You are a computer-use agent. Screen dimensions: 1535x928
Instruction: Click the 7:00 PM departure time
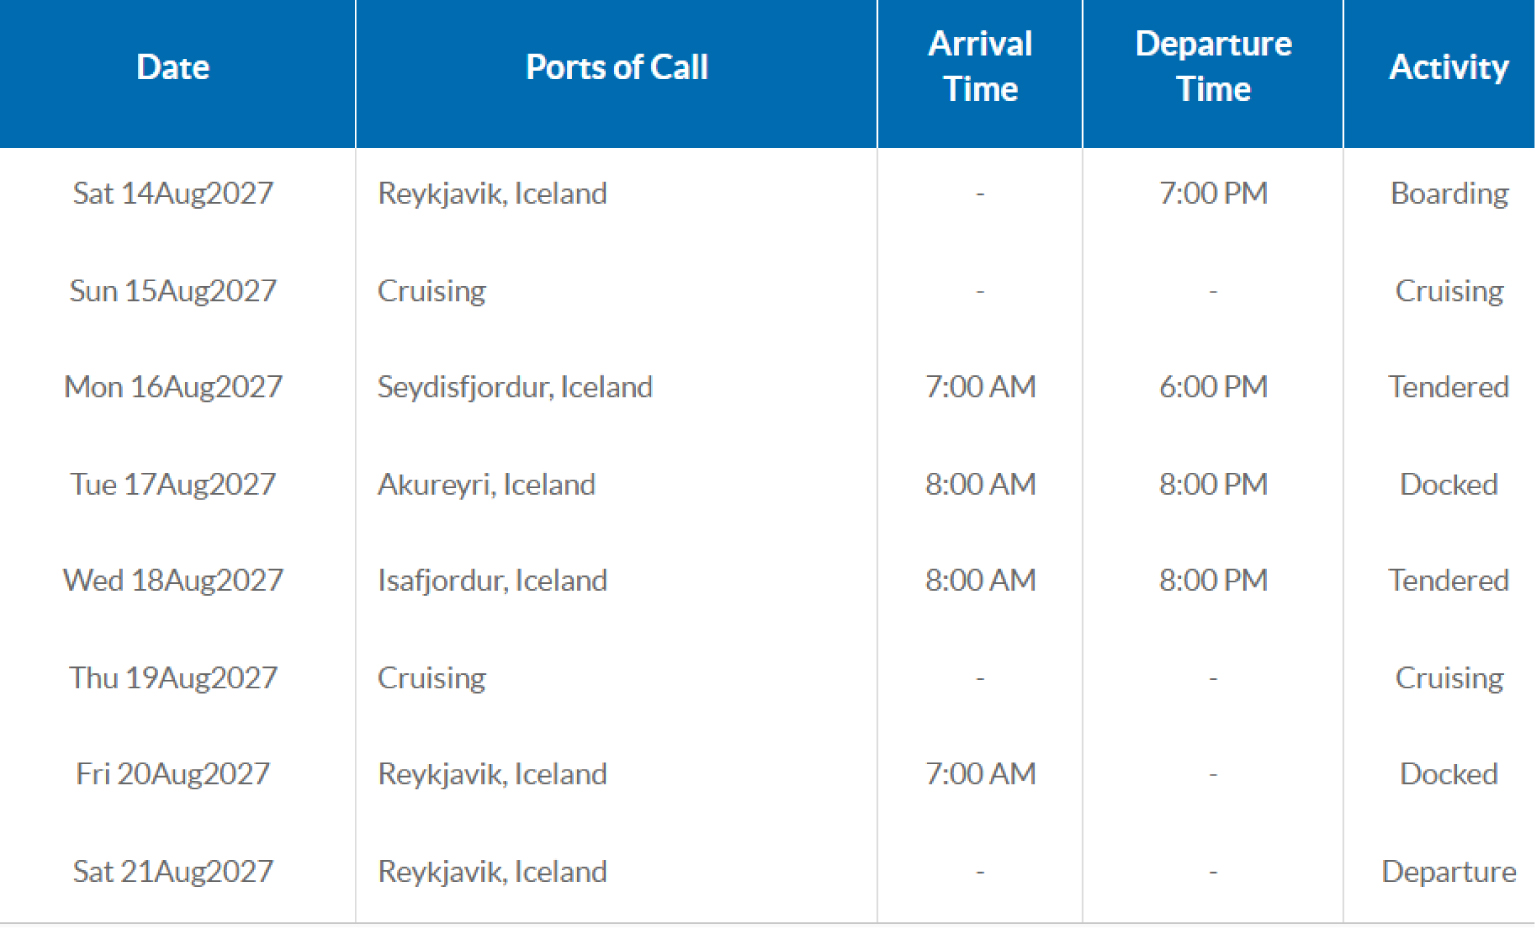click(x=1213, y=193)
